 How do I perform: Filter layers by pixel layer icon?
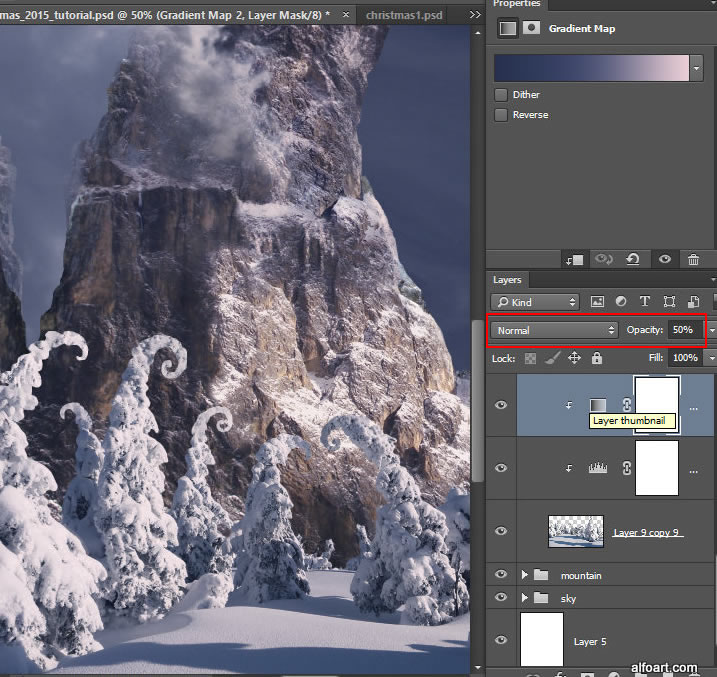tap(597, 302)
